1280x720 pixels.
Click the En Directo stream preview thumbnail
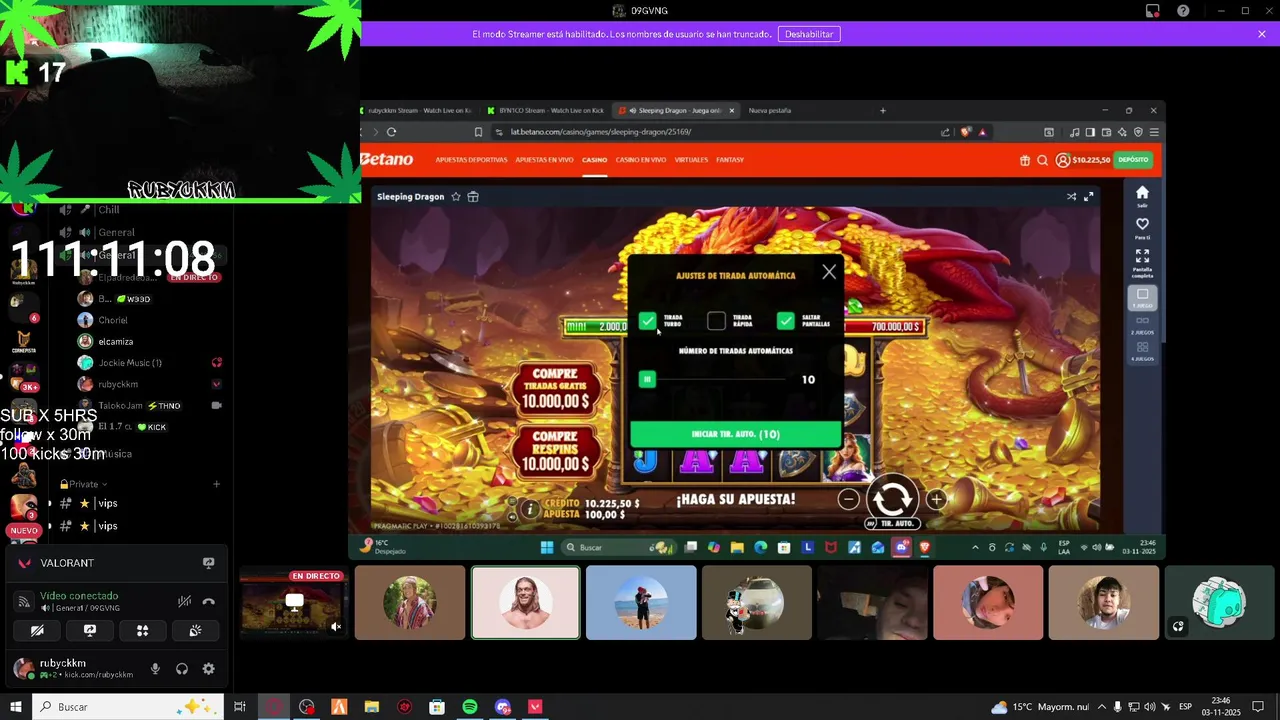click(294, 603)
